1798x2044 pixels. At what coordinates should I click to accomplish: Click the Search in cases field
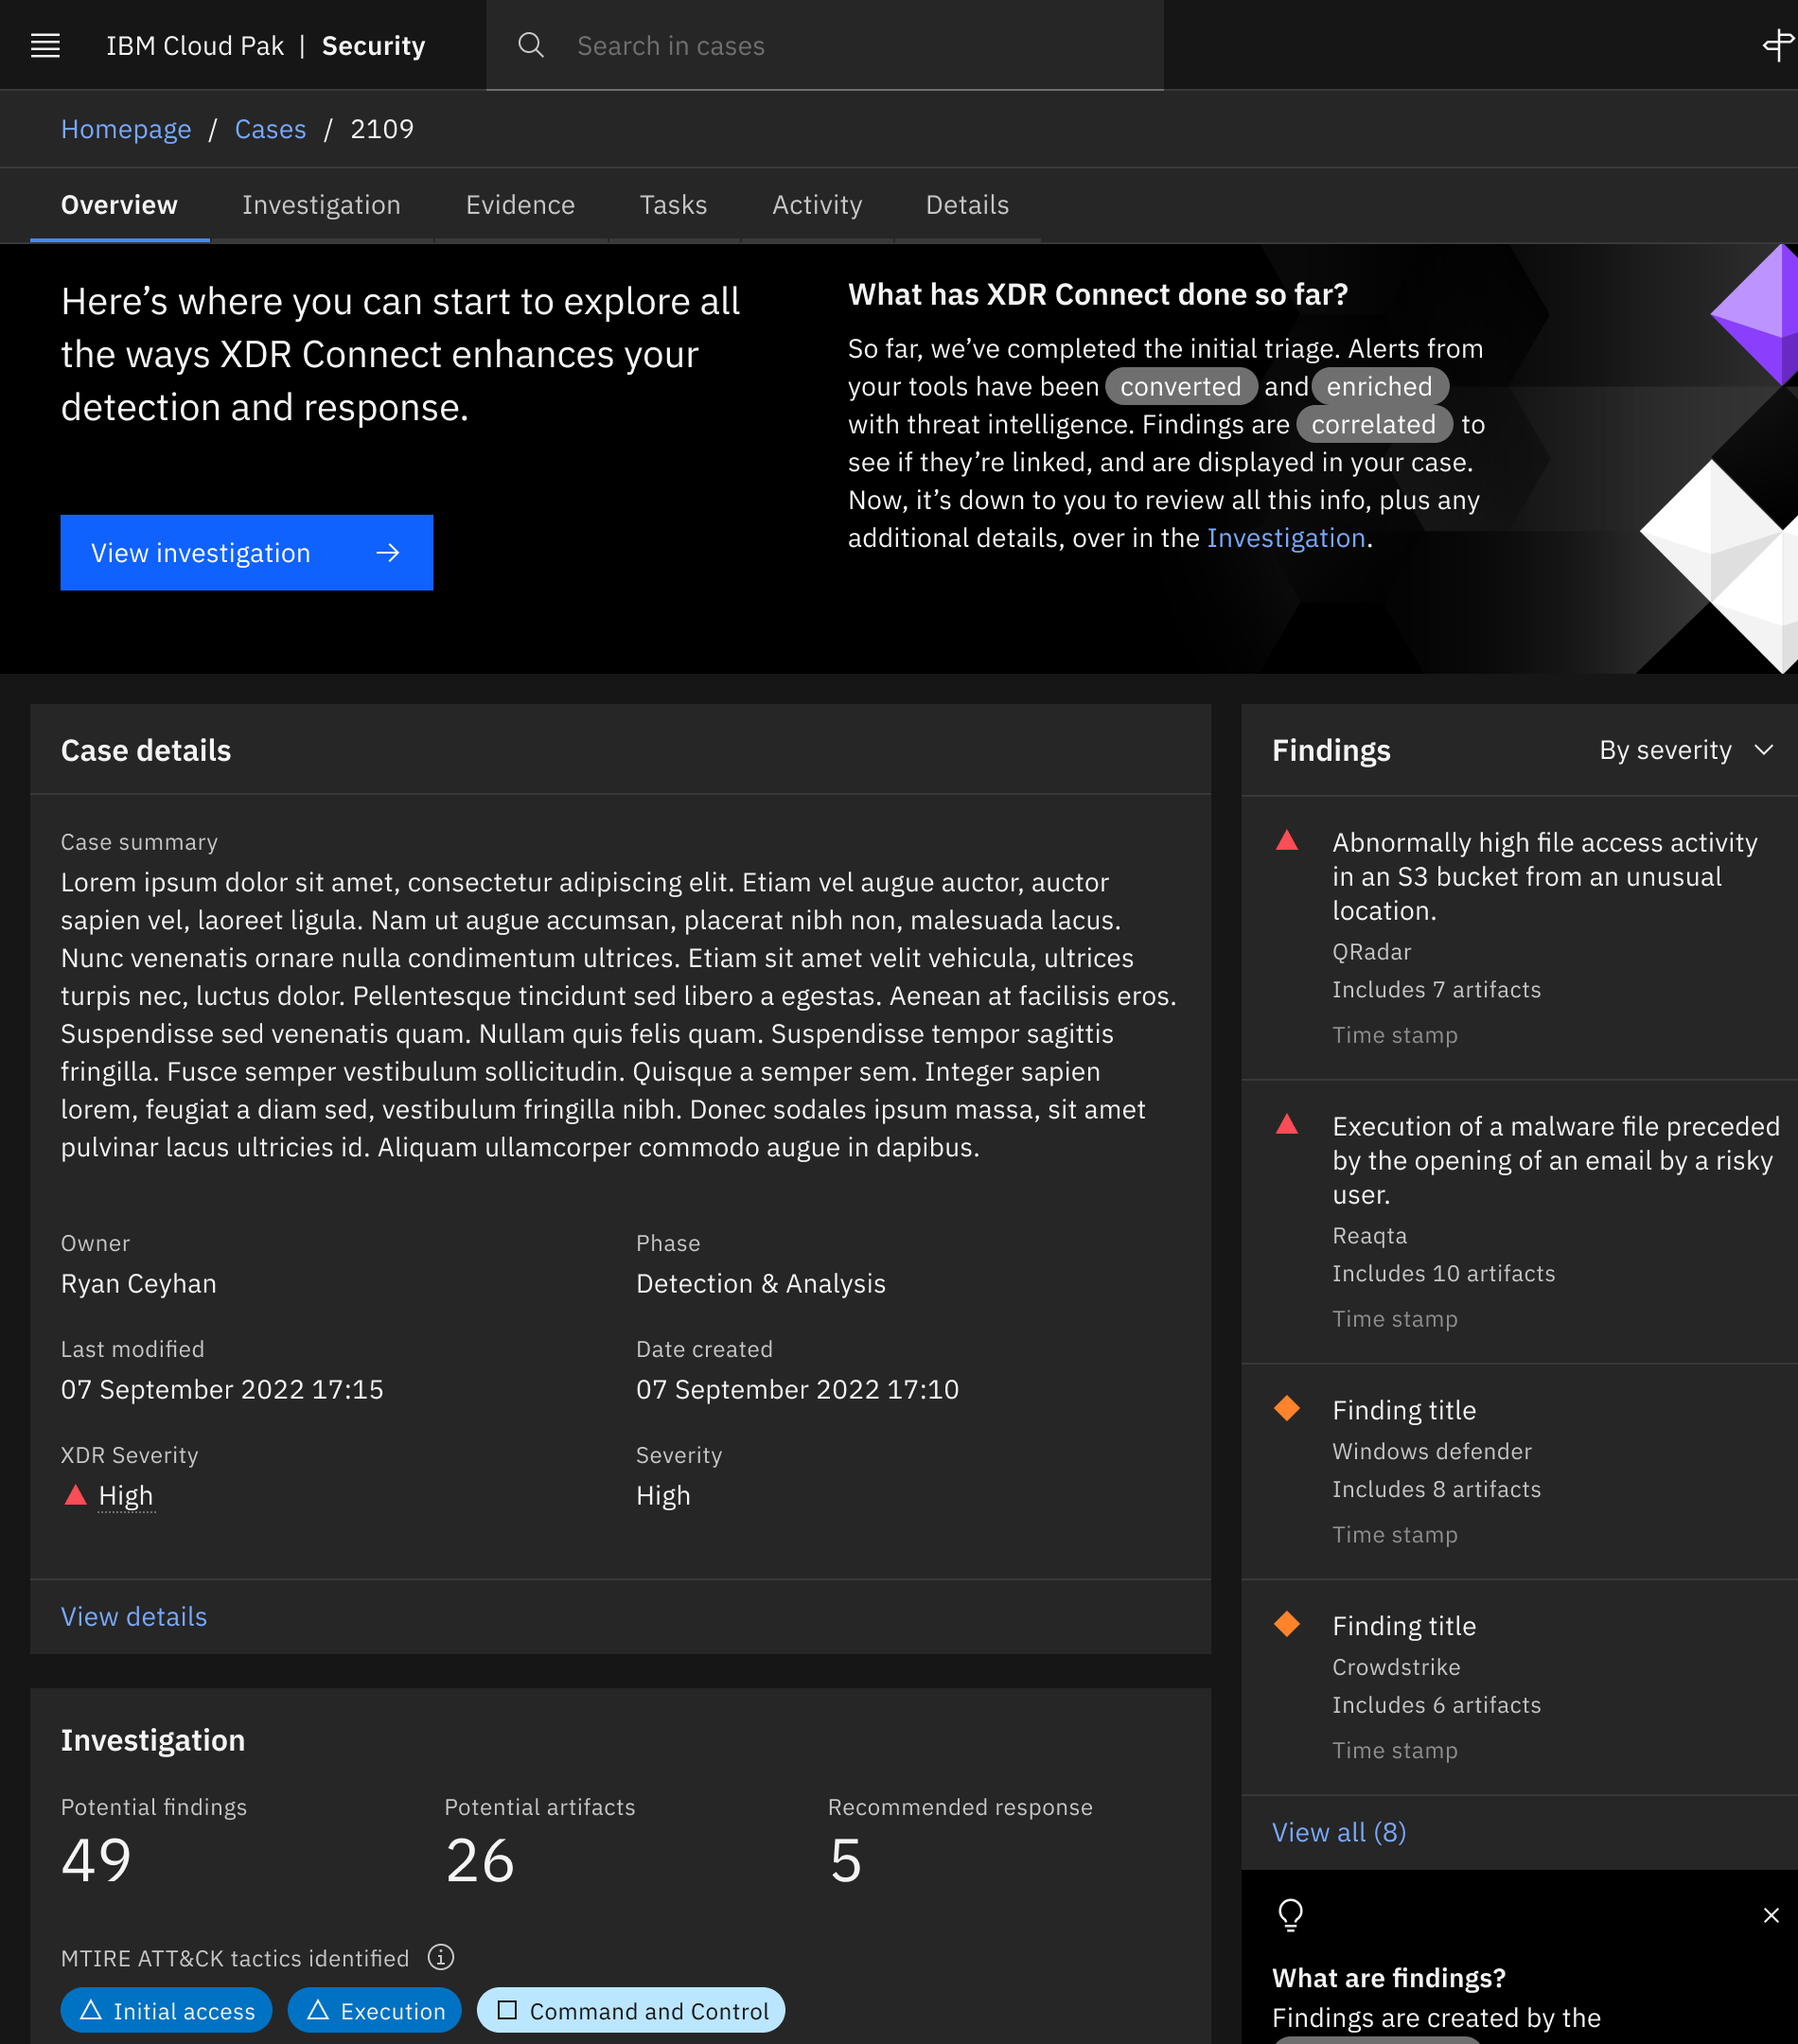(825, 45)
